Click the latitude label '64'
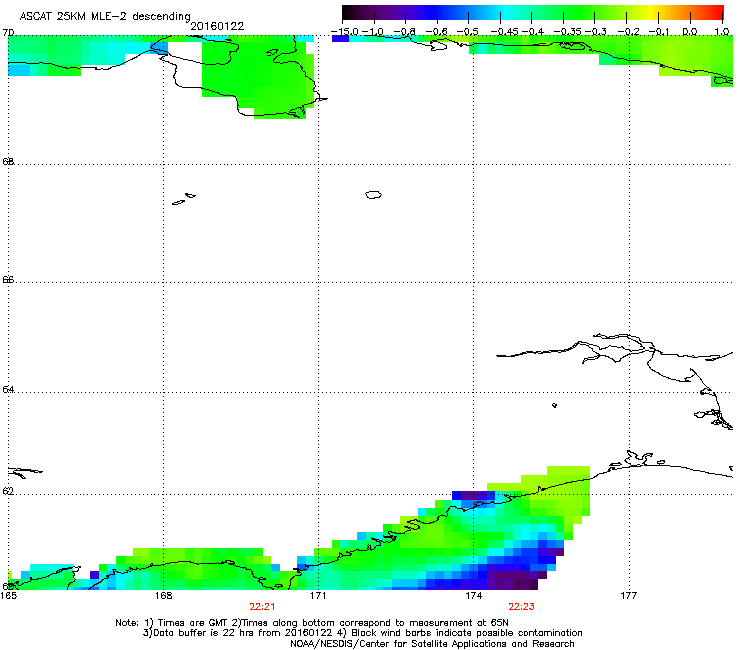Image resolution: width=740 pixels, height=650 pixels. pos(8,389)
